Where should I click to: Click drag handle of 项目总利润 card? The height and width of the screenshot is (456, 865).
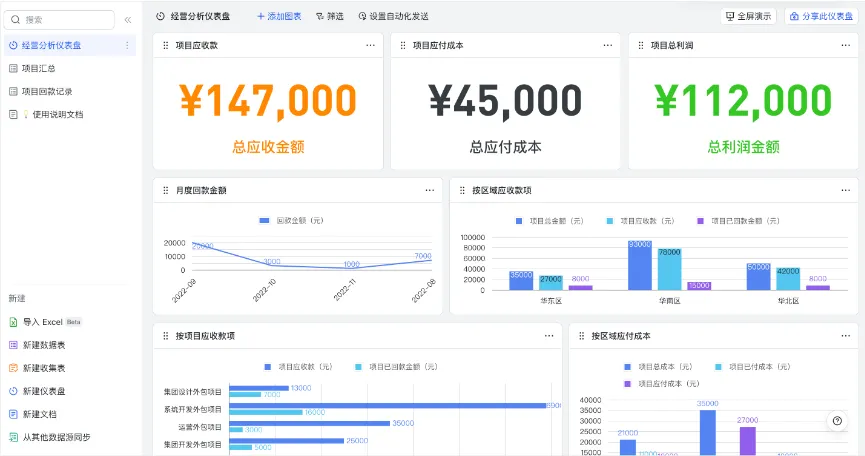pyautogui.click(x=640, y=45)
